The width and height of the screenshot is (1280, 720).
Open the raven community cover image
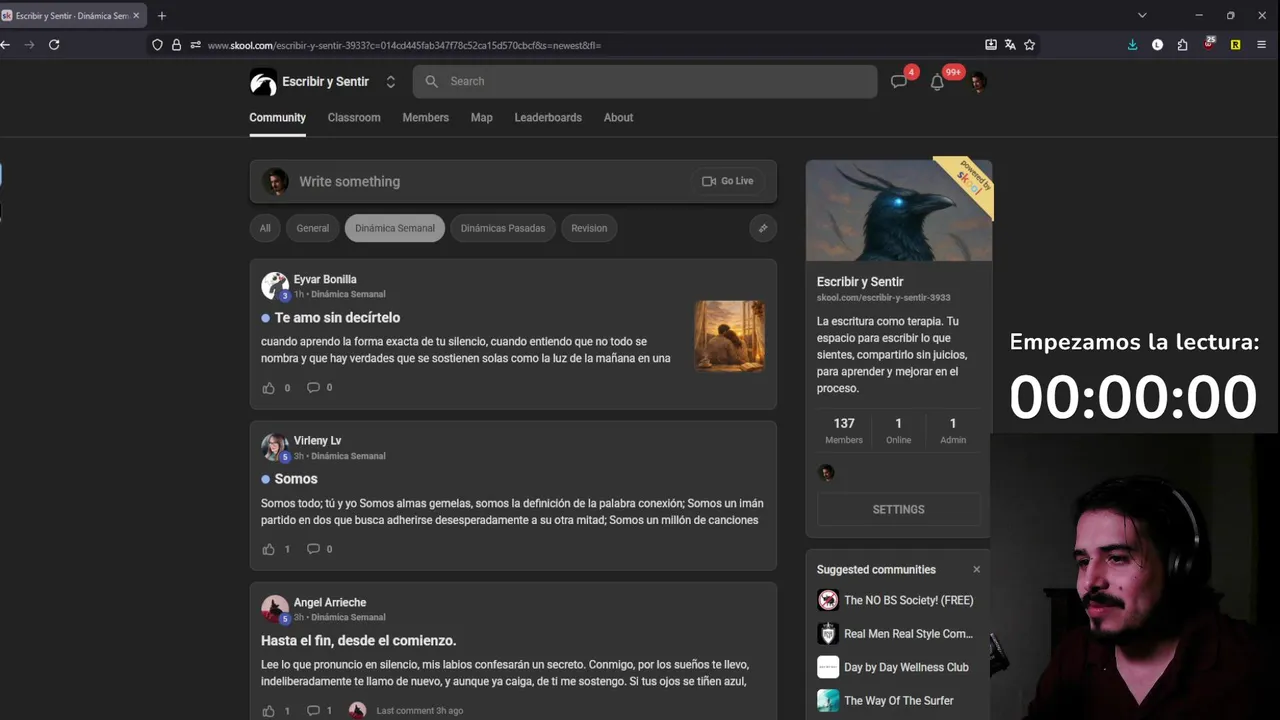(x=899, y=210)
